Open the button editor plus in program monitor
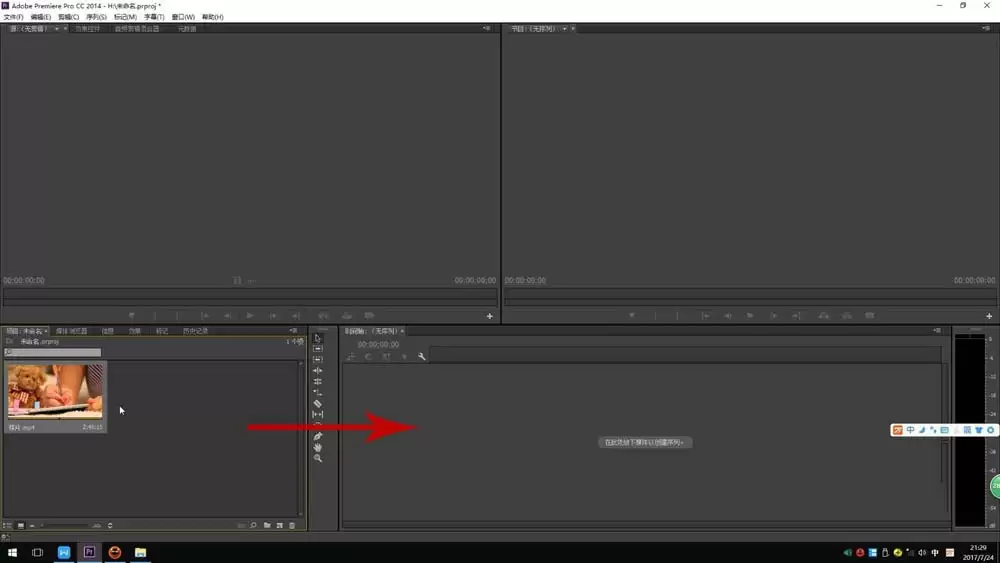1000x563 pixels. click(x=989, y=316)
